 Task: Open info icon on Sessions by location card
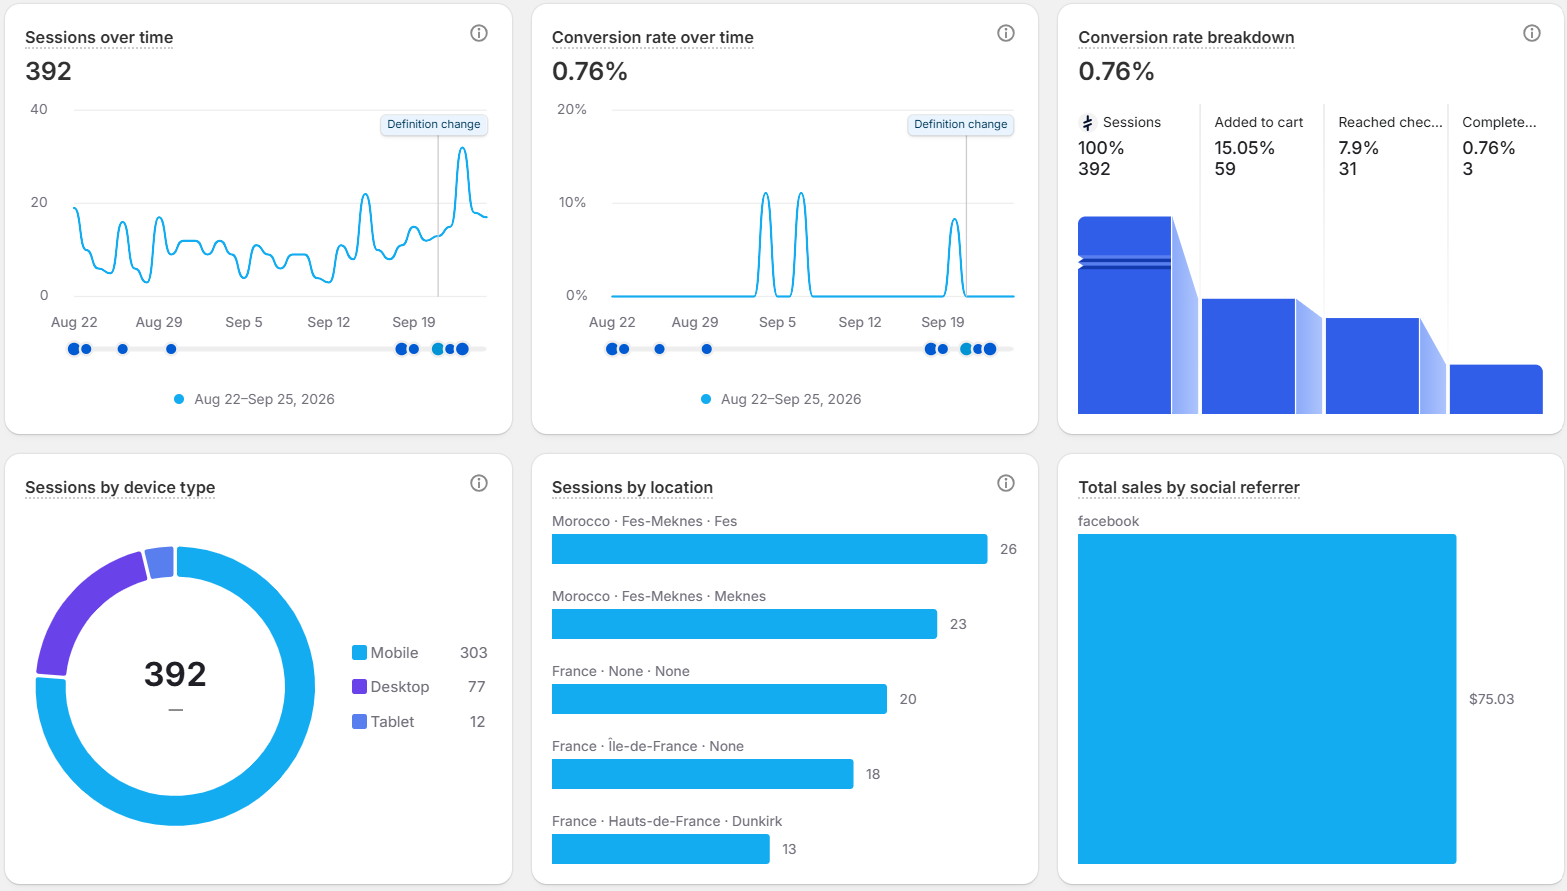pos(1006,483)
